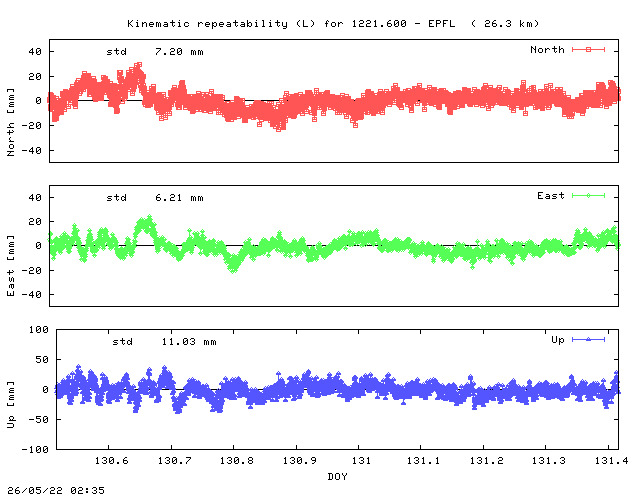Click the 'std 6.21 mm' text in East plot
This screenshot has width=640, height=496.
(x=155, y=198)
